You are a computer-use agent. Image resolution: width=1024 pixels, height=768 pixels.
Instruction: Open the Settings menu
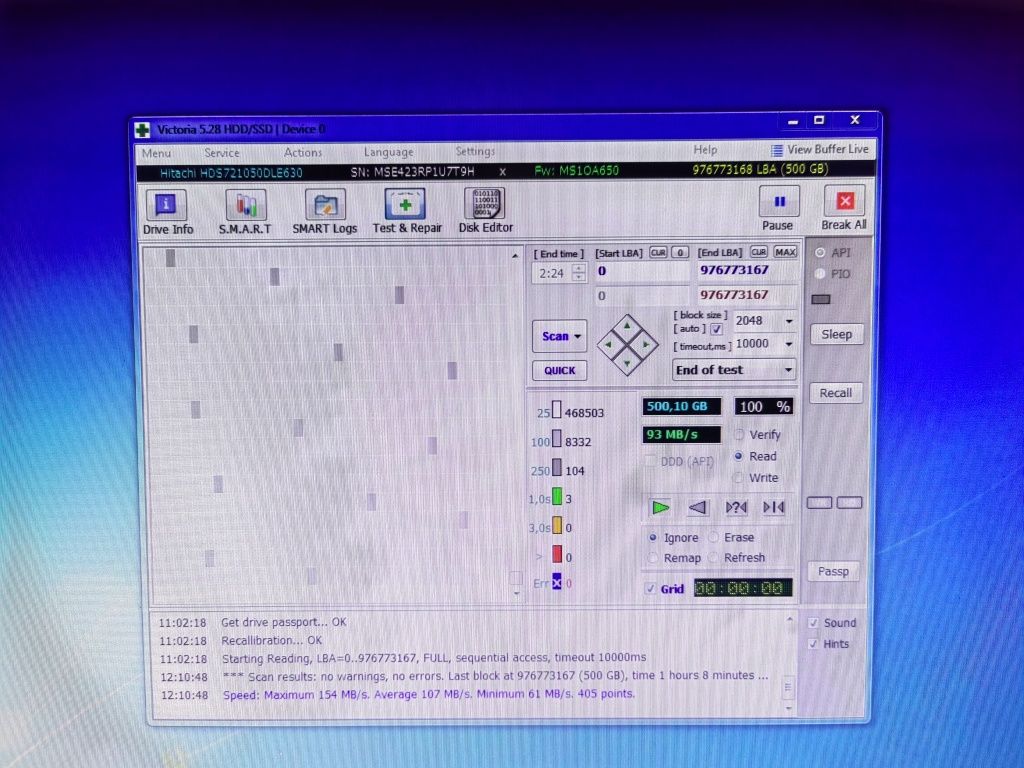tap(475, 152)
